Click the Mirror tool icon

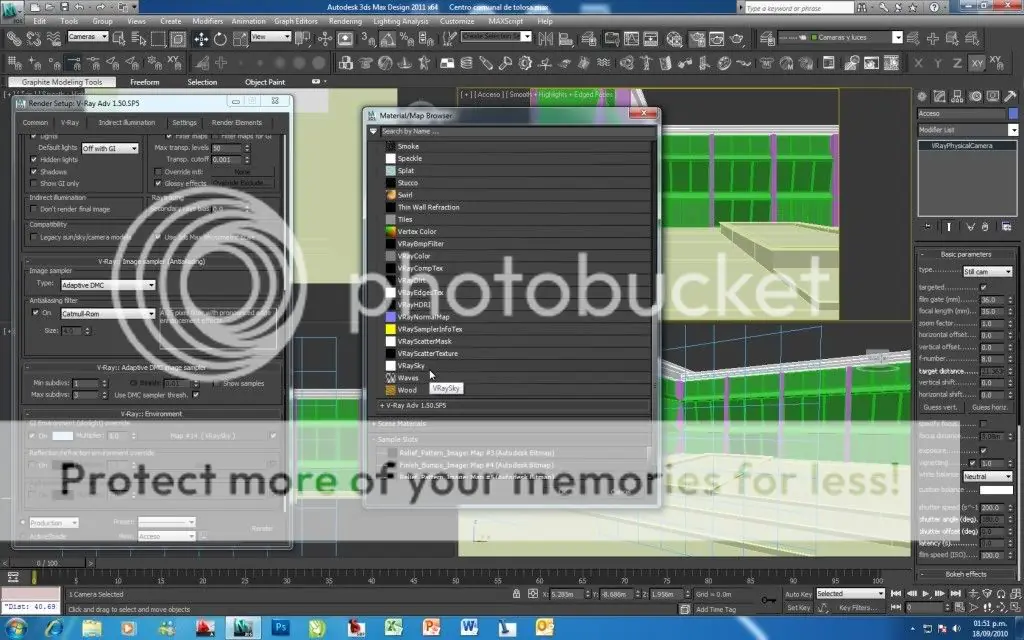[x=545, y=39]
